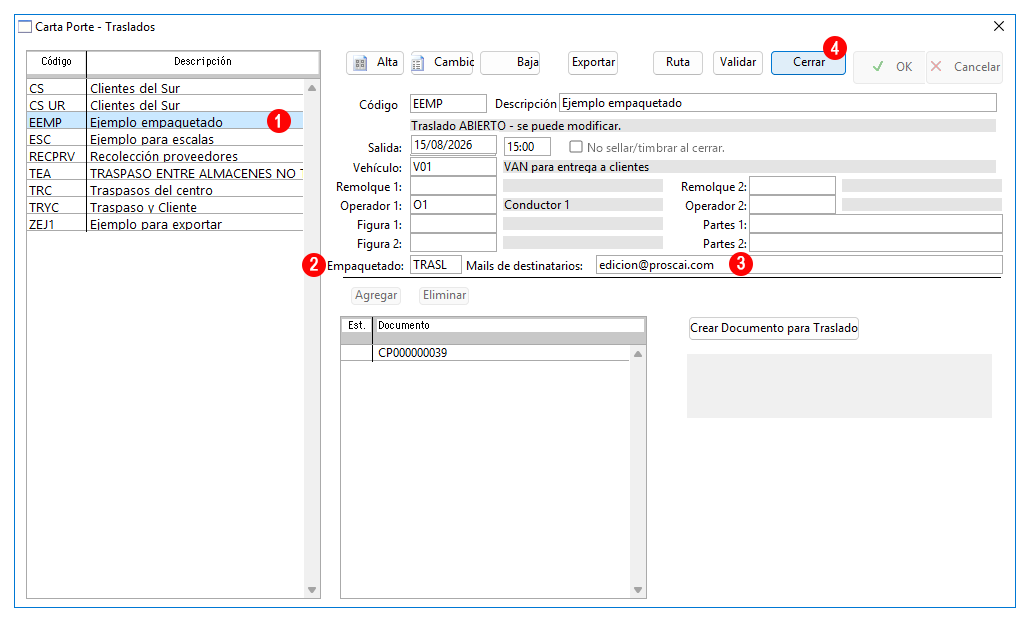The width and height of the screenshot is (1032, 619).
Task: Click the Vehículo field V01
Action: click(453, 167)
